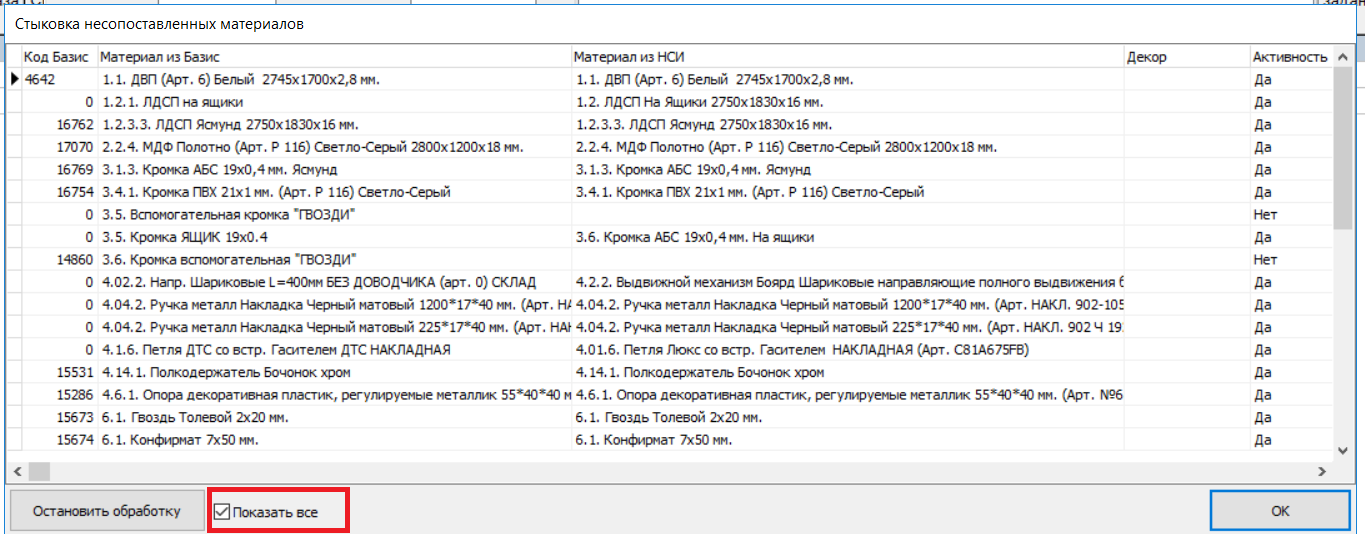Select empty НСИ cell for "Вспомогательная кромка ГВОЗДИ"
The width and height of the screenshot is (1365, 534).
(848, 215)
